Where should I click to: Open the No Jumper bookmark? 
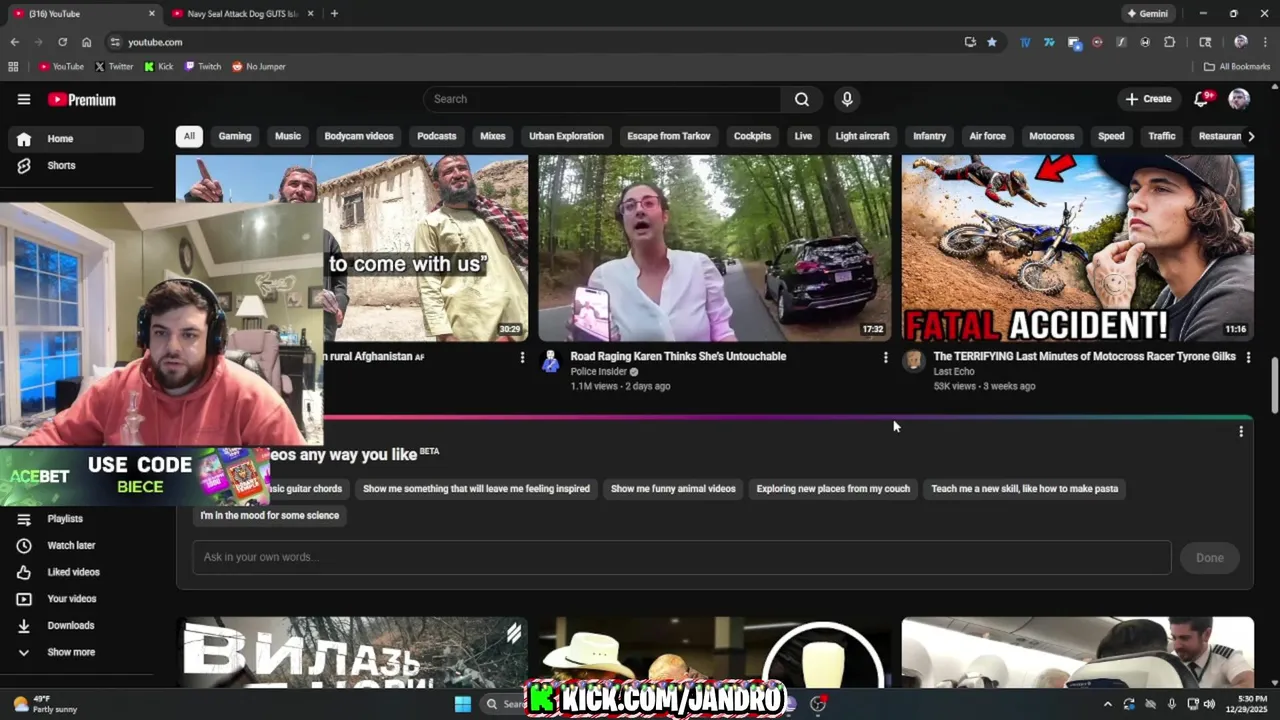pos(259,67)
